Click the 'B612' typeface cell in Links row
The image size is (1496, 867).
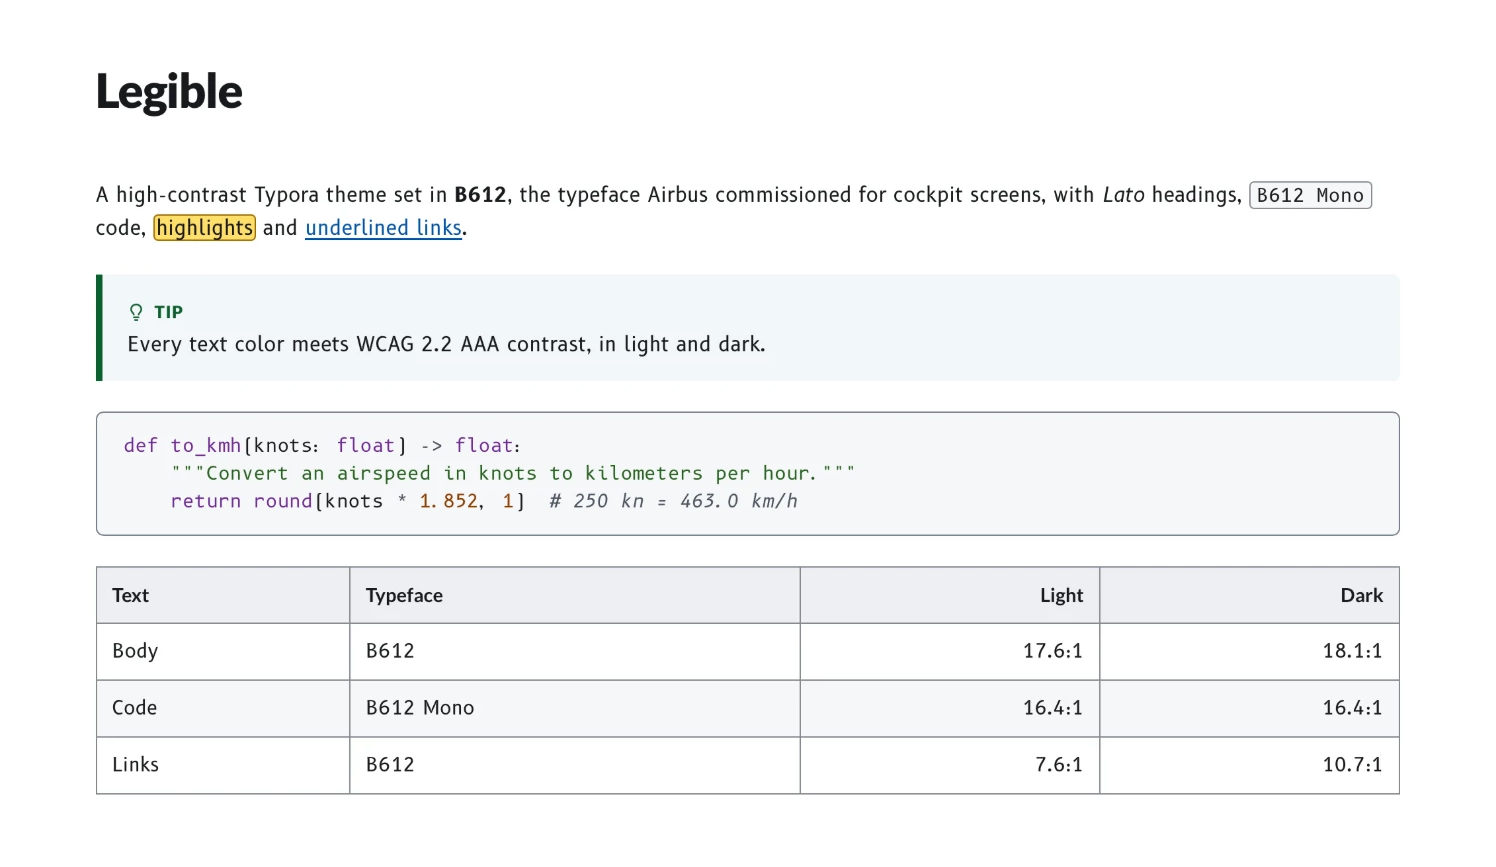click(575, 766)
